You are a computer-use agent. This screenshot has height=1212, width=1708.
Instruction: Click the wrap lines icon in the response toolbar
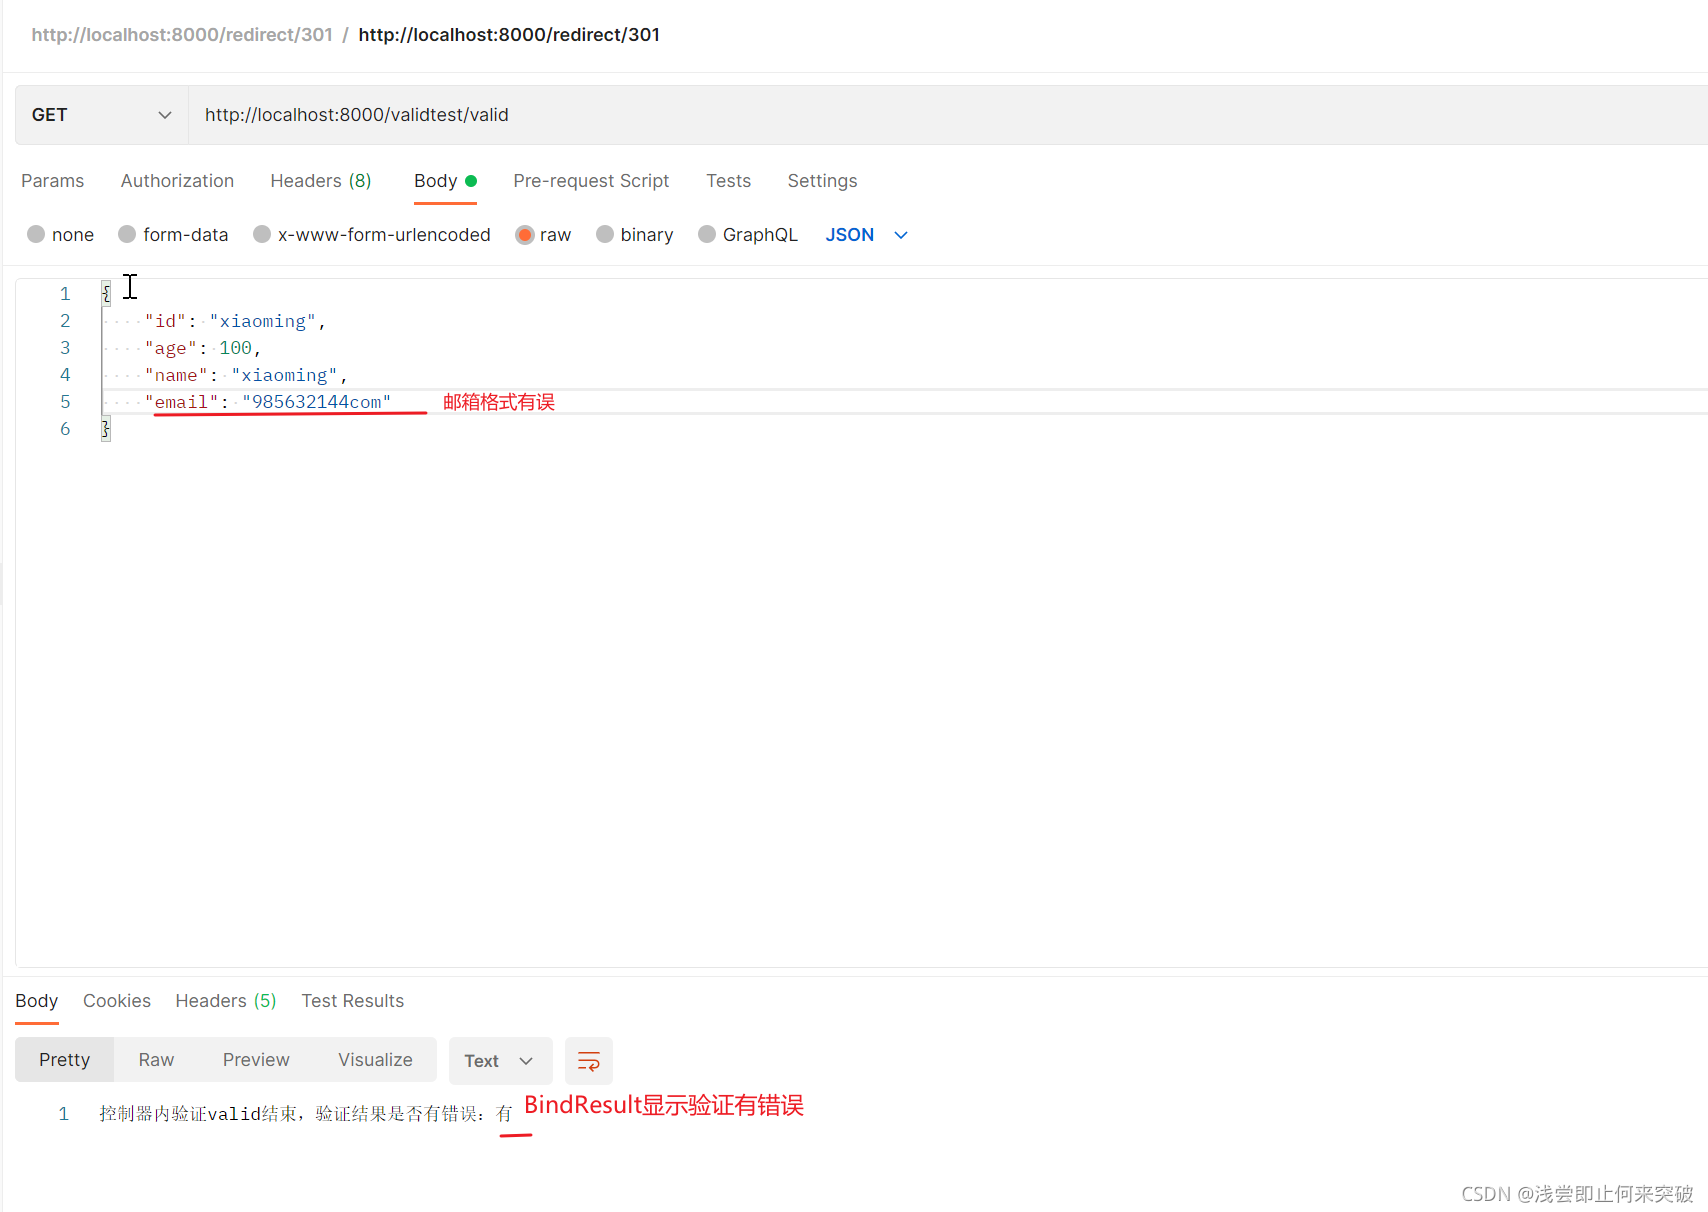click(589, 1061)
